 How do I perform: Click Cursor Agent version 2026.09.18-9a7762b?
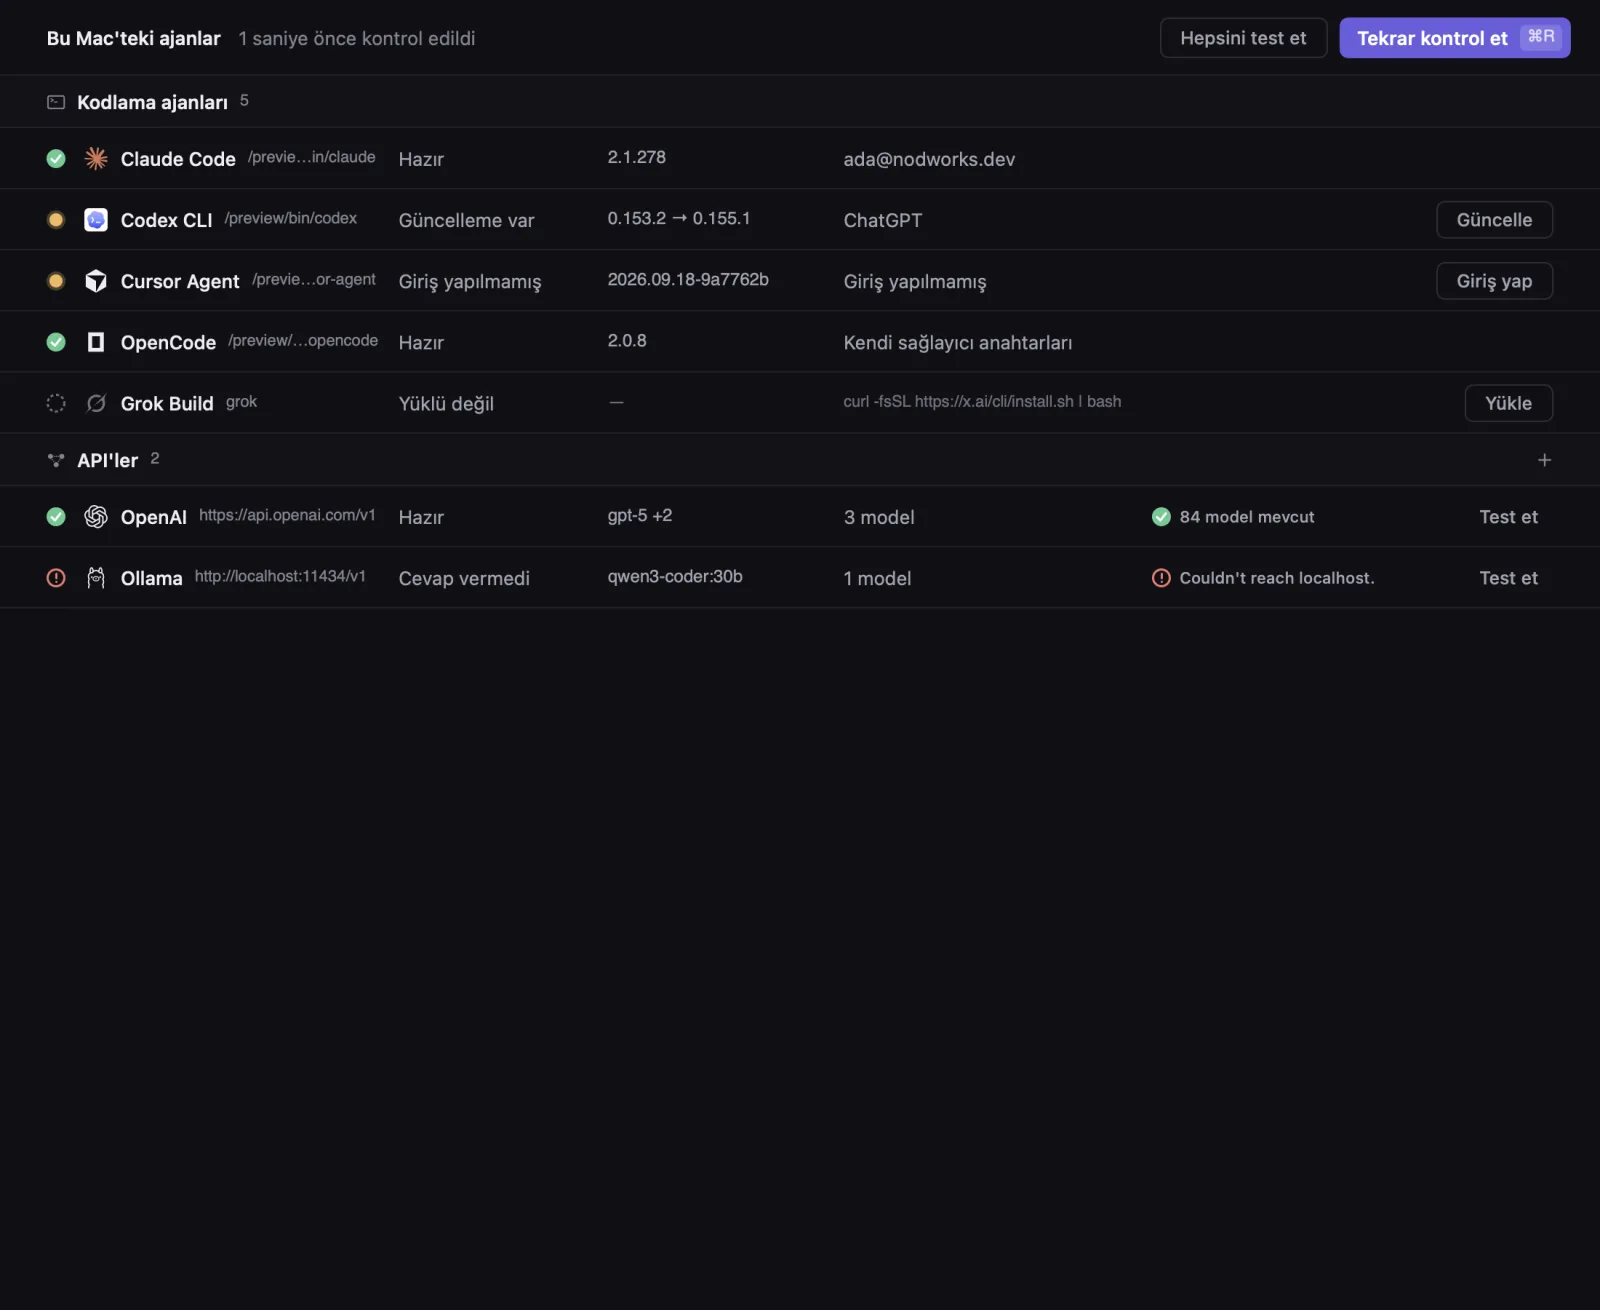[x=688, y=279]
